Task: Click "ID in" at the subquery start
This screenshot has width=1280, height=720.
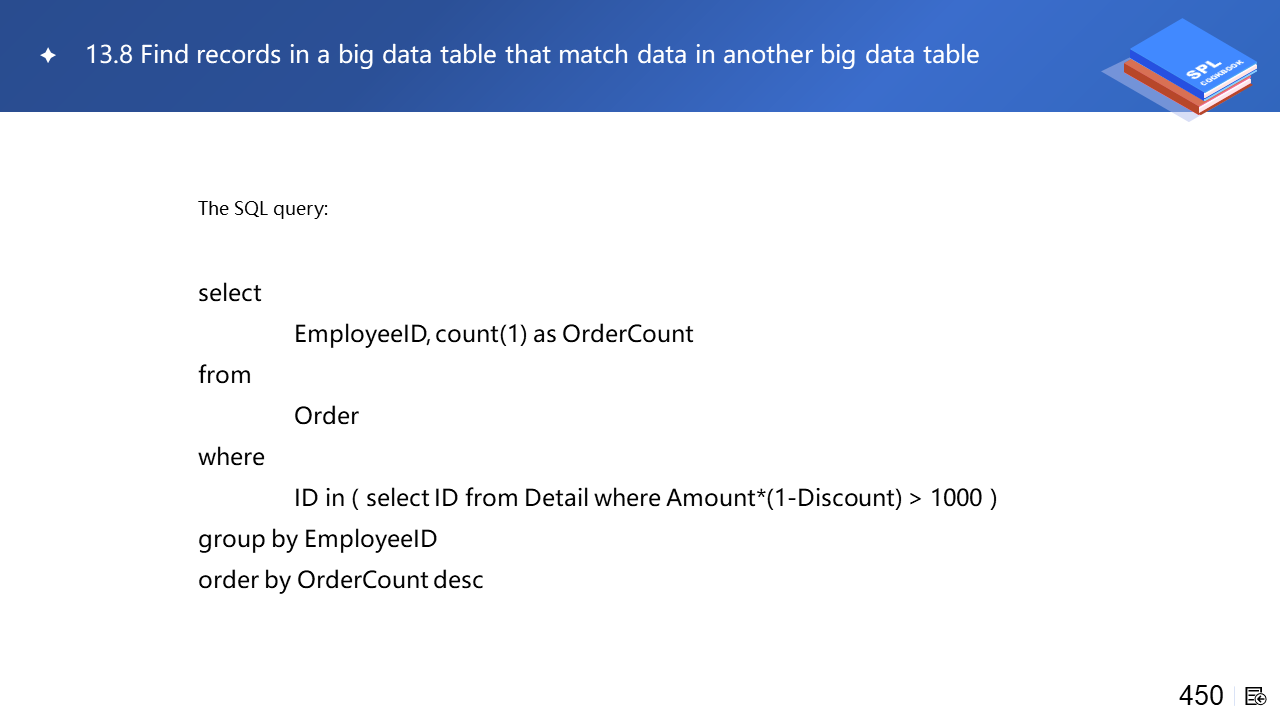Action: tap(319, 498)
